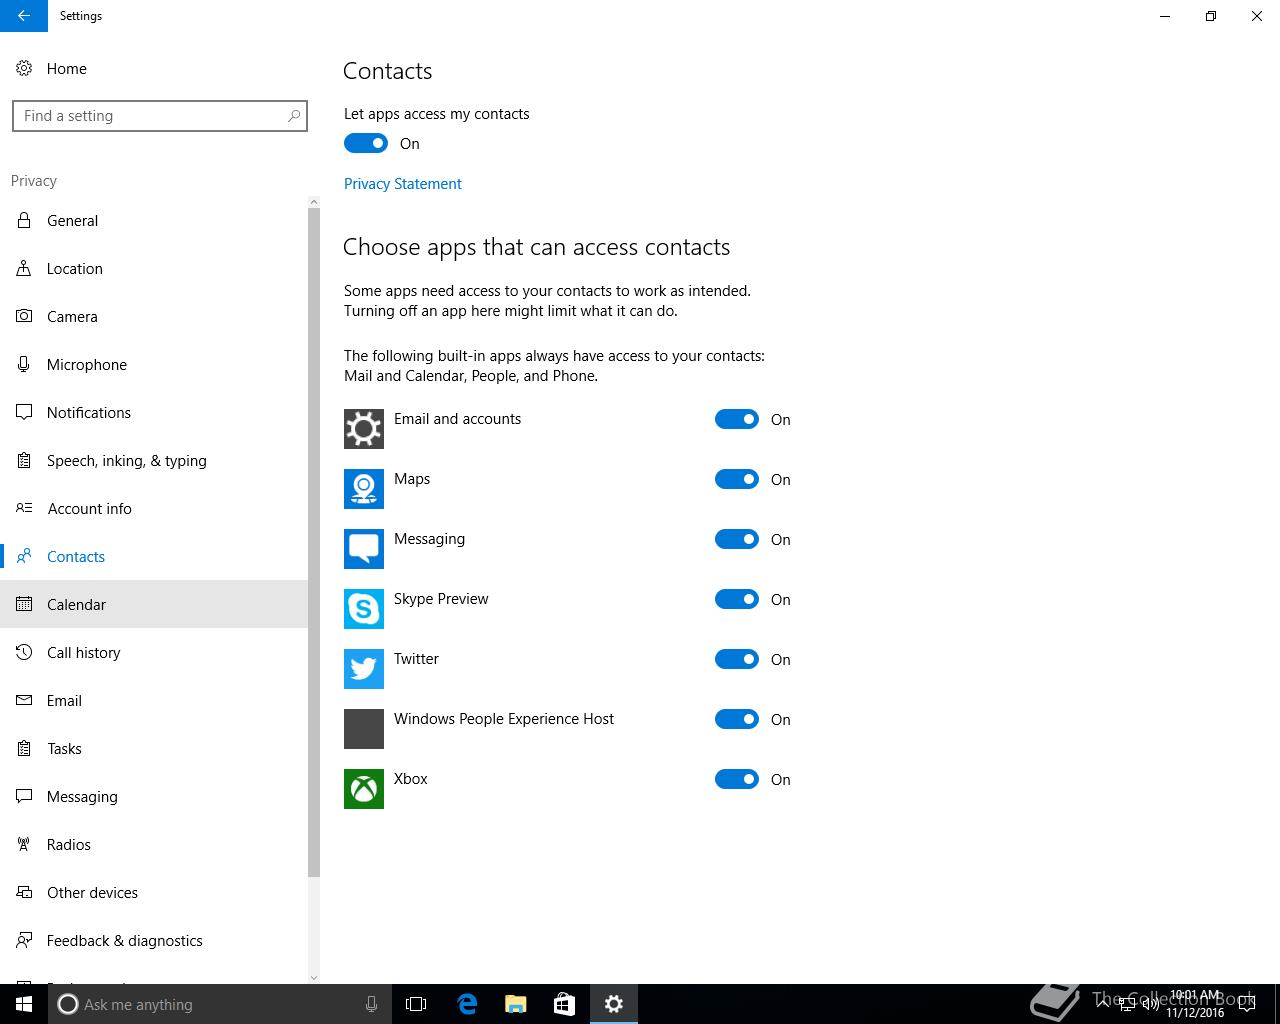Click sidebar scroll up arrow
Viewport: 1280px width, 1024px height.
click(x=314, y=202)
